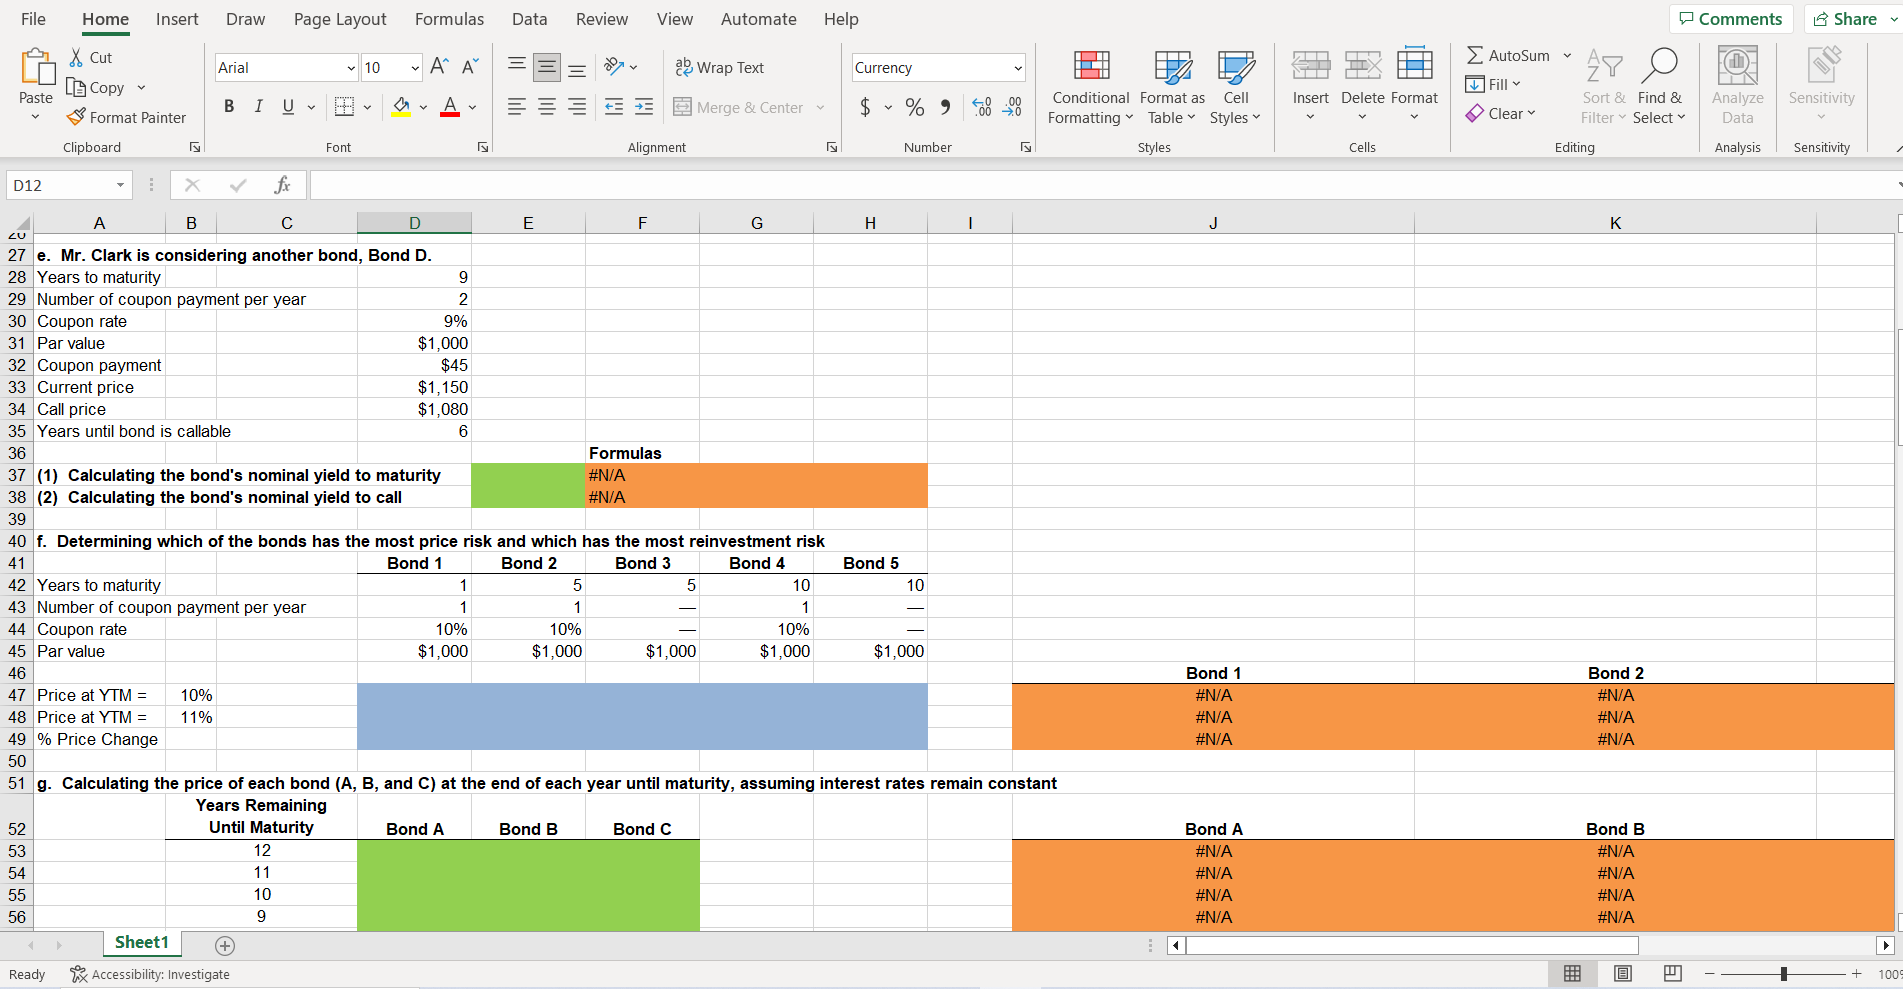Click the Increase Decimal icon
Image resolution: width=1903 pixels, height=989 pixels.
pyautogui.click(x=980, y=107)
